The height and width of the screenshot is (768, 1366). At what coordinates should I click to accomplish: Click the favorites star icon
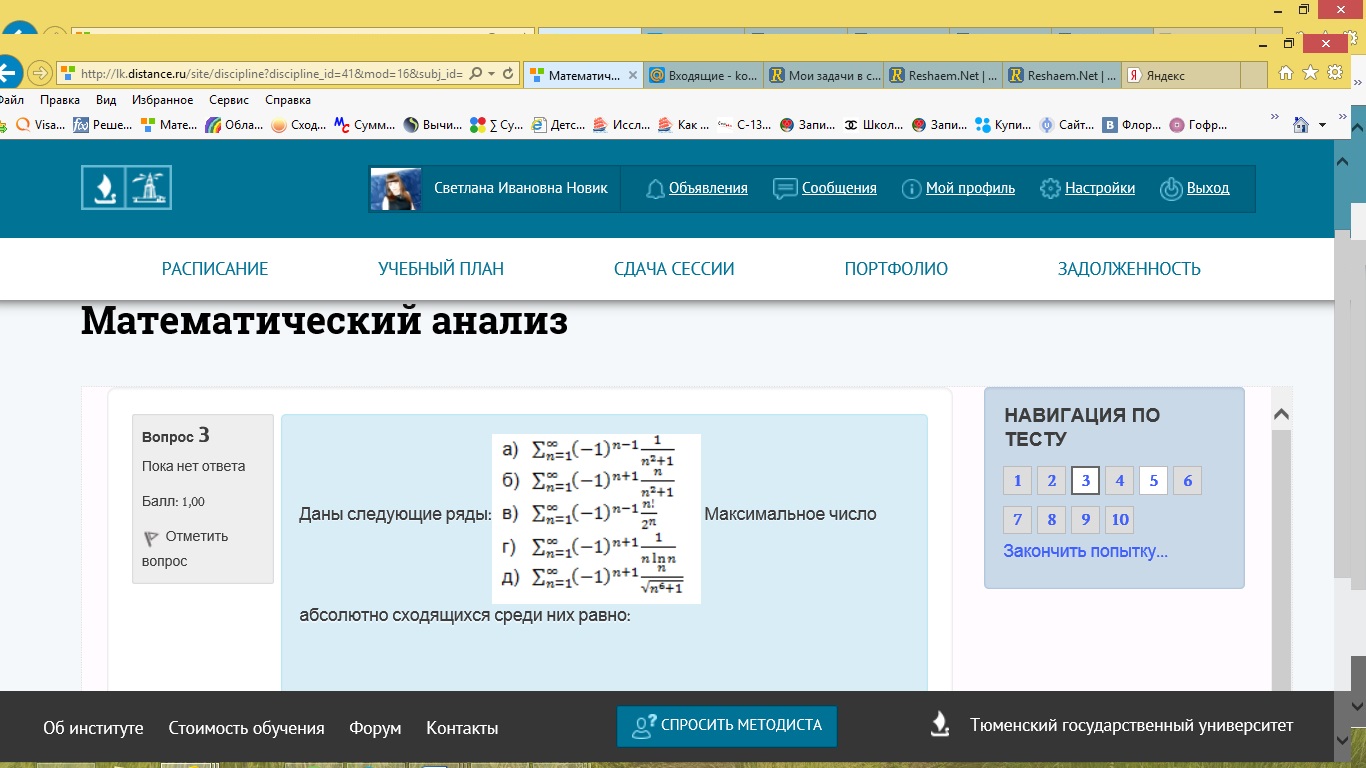pos(1310,73)
